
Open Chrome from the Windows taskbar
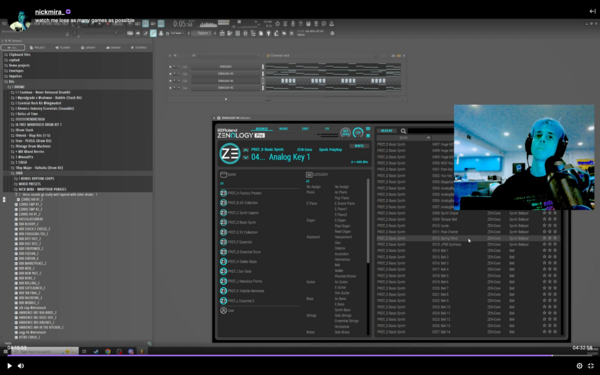[108, 351]
